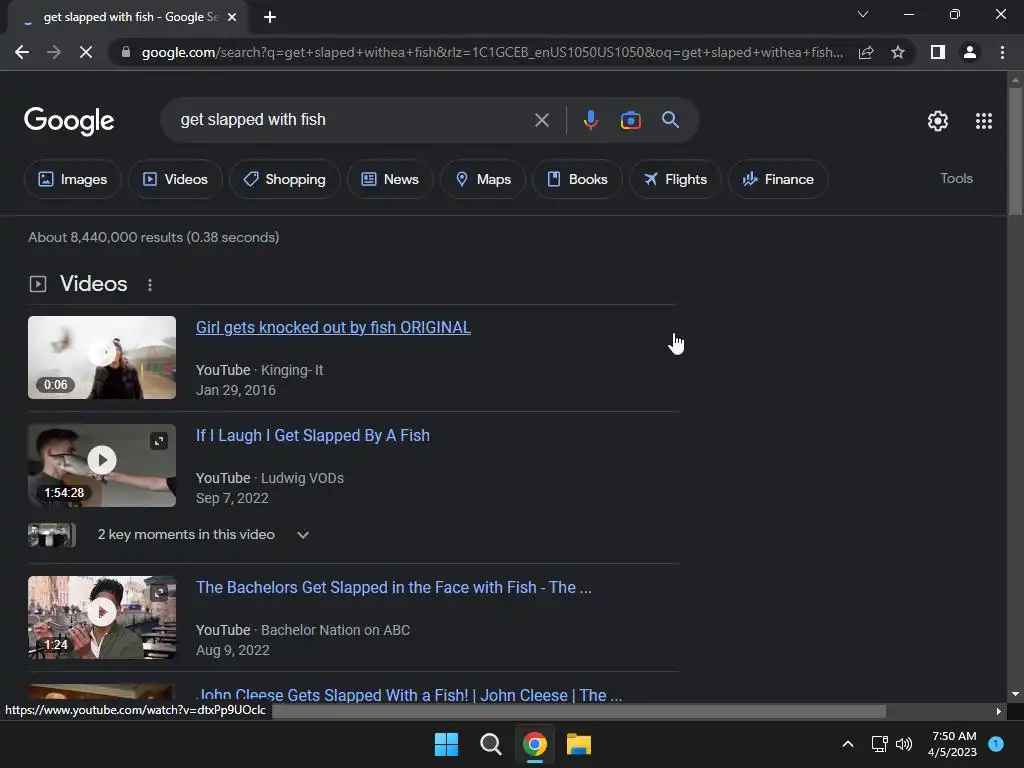Open the search Tools options

[x=956, y=178]
